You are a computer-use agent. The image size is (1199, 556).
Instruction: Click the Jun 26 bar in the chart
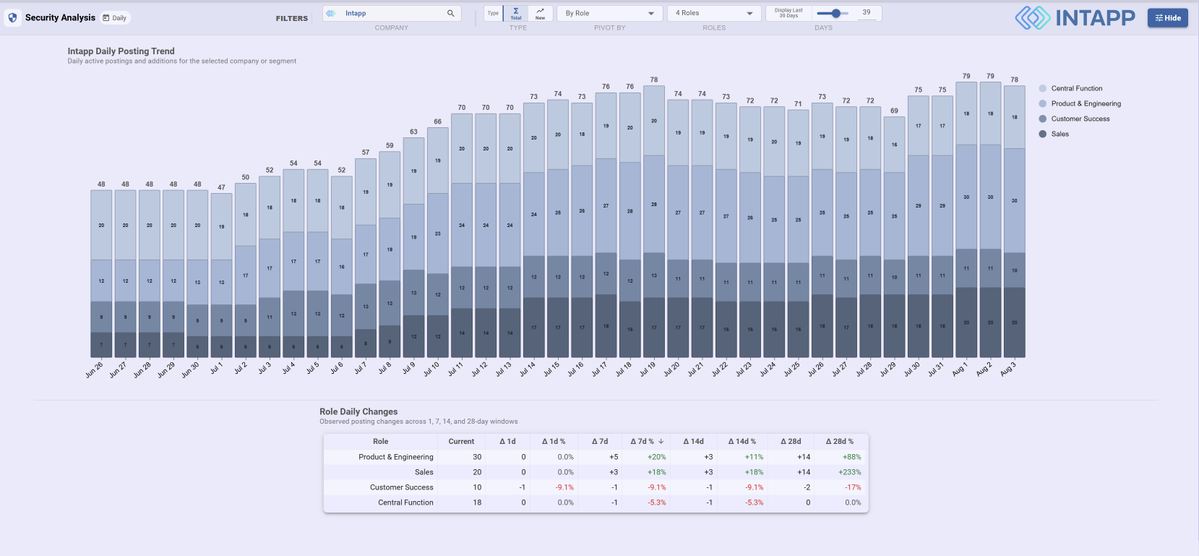[102, 274]
